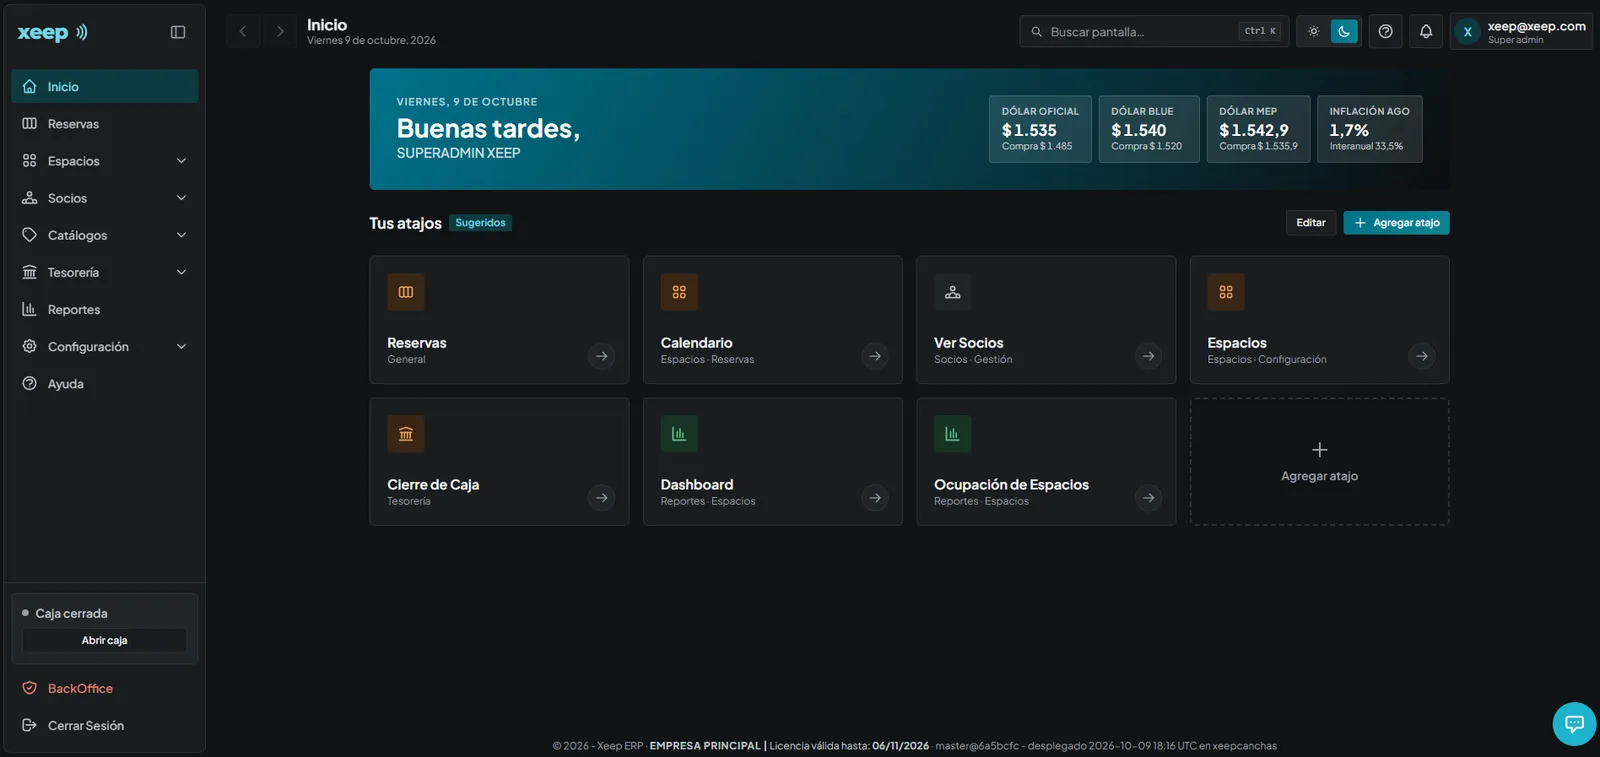Image resolution: width=1600 pixels, height=757 pixels.
Task: Click the dashed Agregar atajo placeholder card
Action: 1319,462
